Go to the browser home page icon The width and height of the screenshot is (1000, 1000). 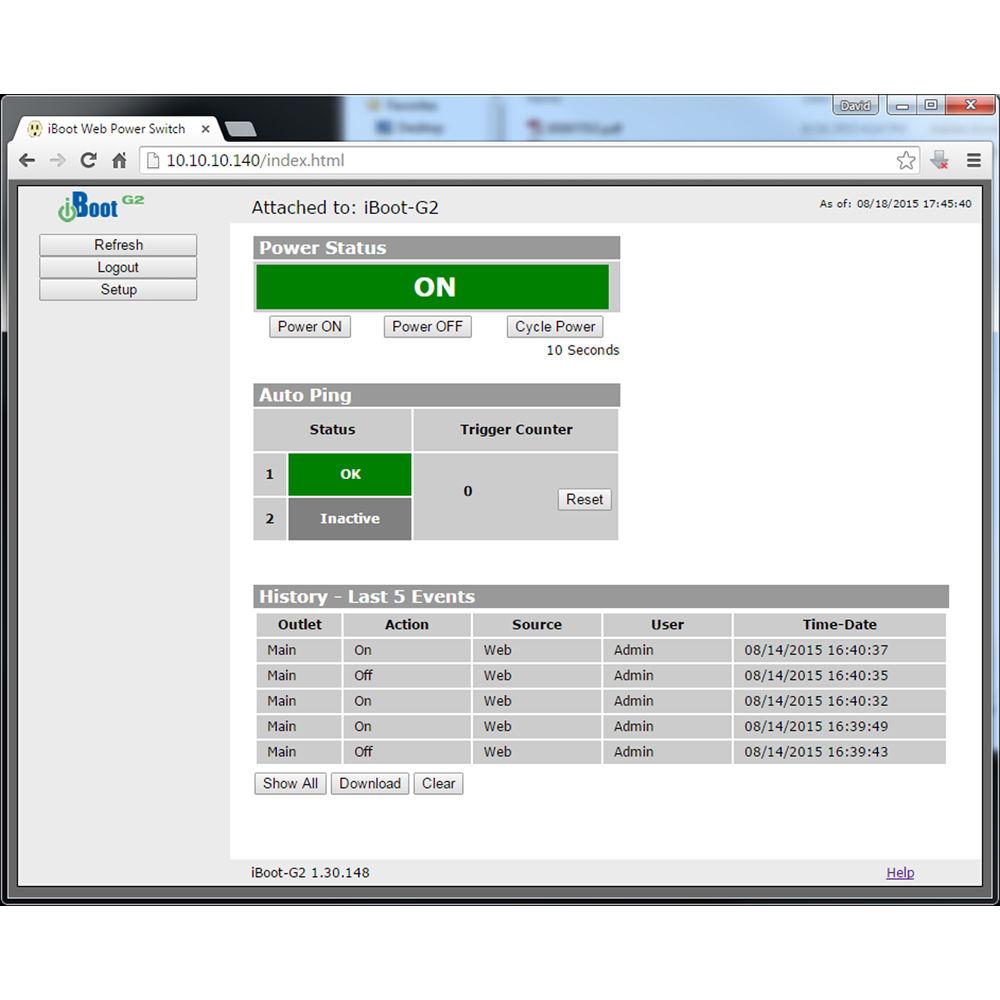pyautogui.click(x=119, y=160)
